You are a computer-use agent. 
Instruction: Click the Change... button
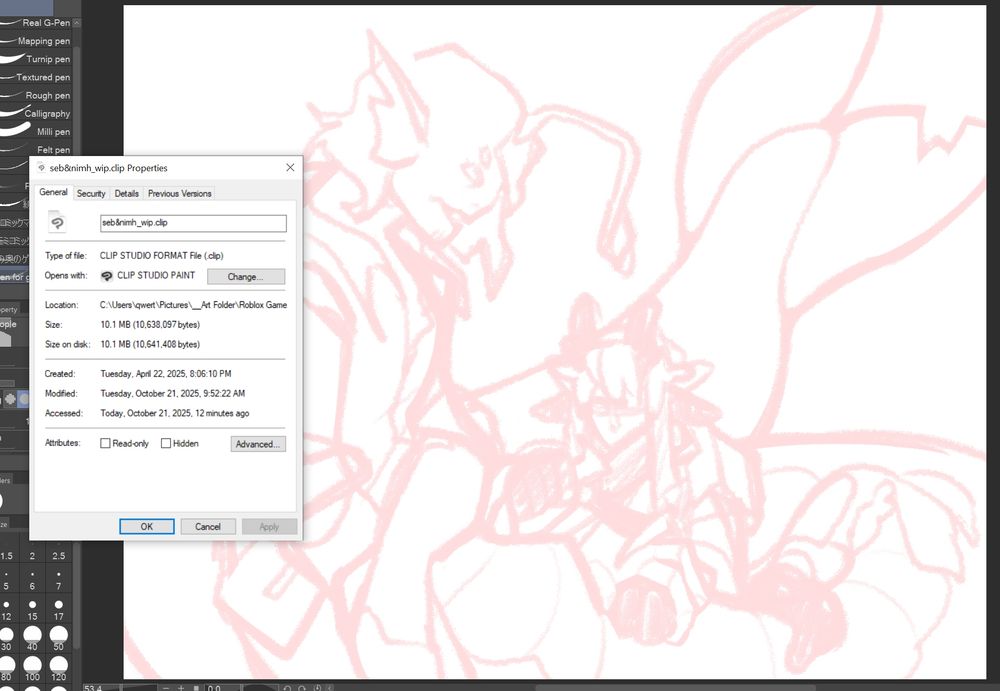pyautogui.click(x=246, y=276)
